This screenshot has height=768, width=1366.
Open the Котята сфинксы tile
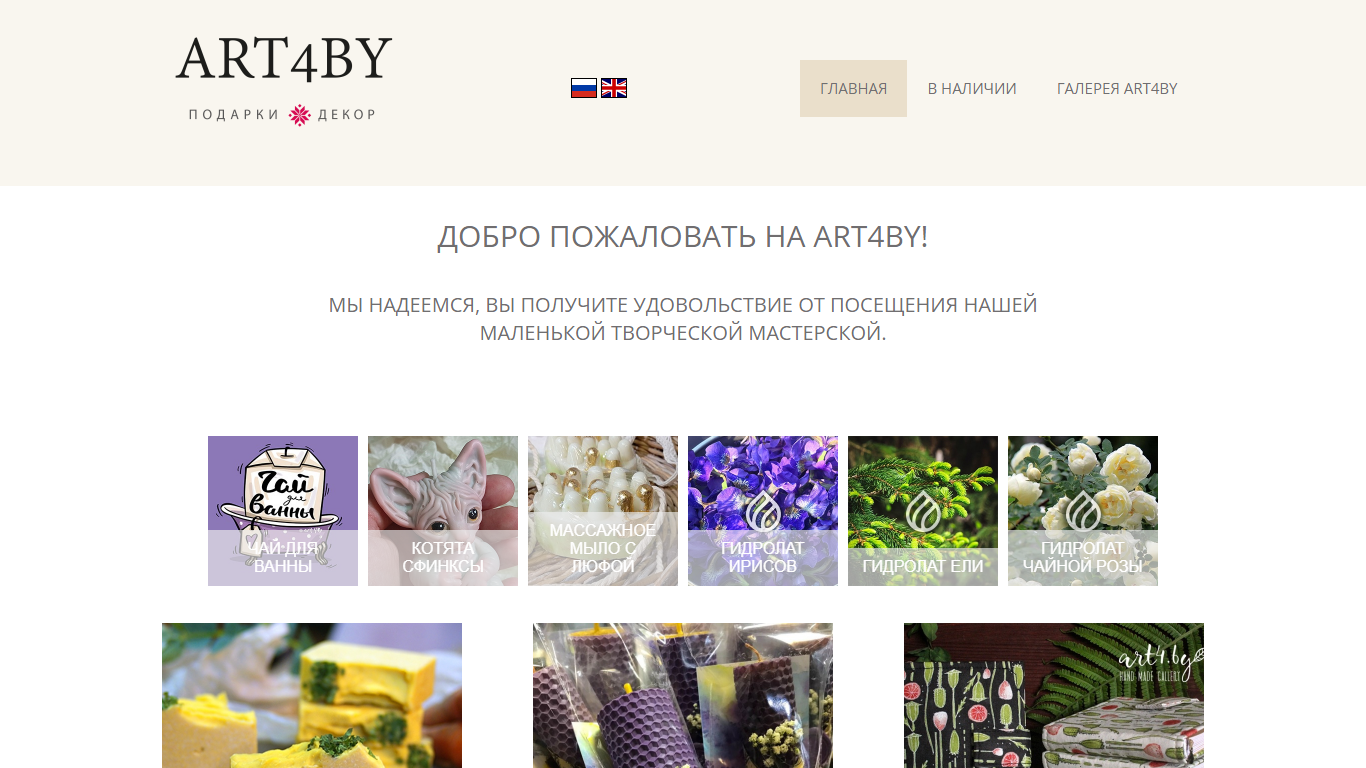tap(443, 511)
